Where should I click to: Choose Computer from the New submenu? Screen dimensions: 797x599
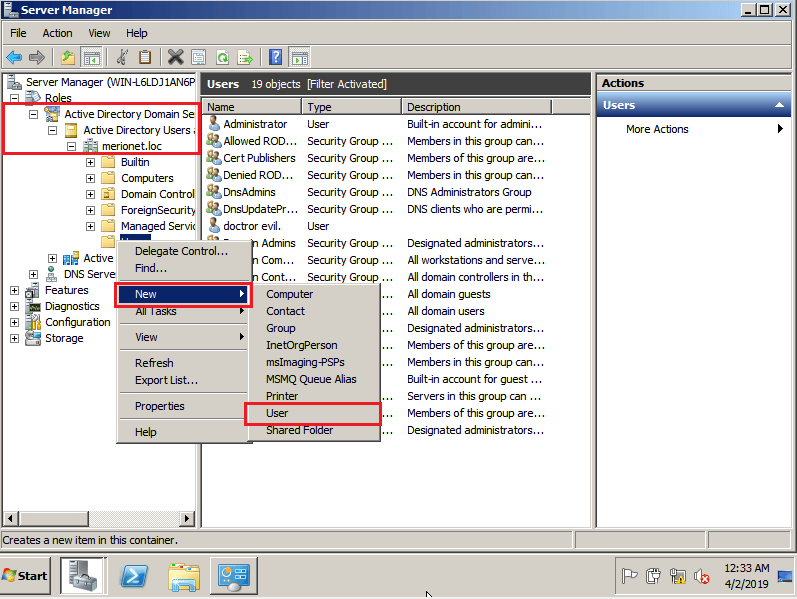(x=315, y=294)
